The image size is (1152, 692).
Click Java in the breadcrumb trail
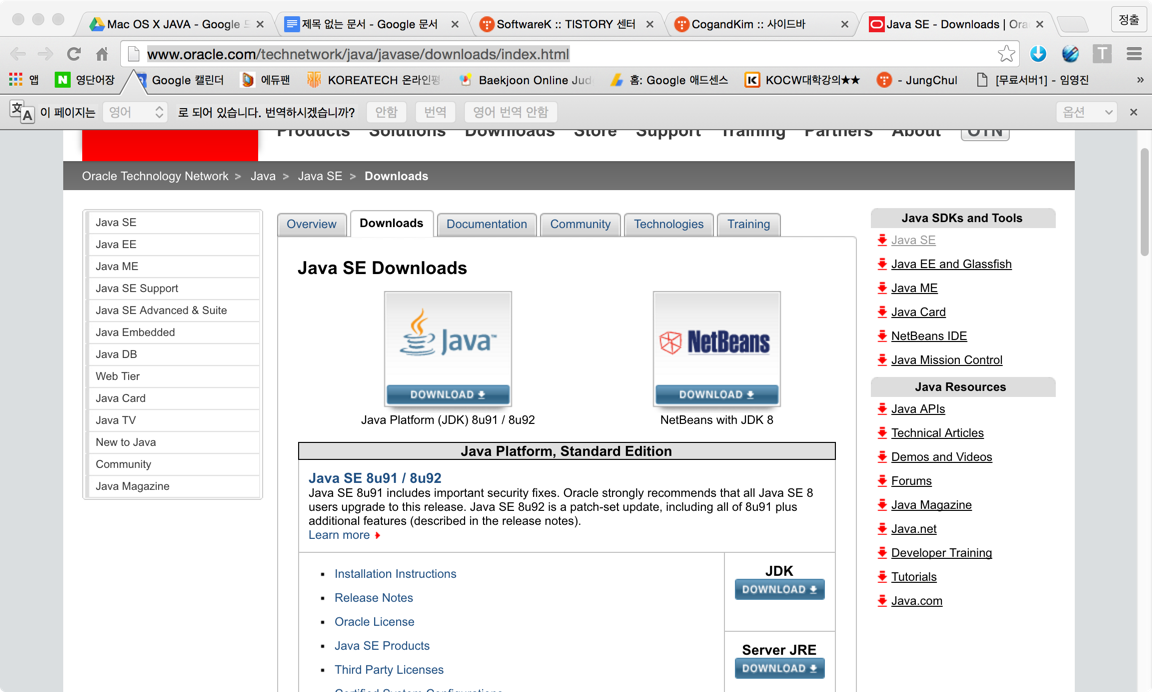click(263, 176)
